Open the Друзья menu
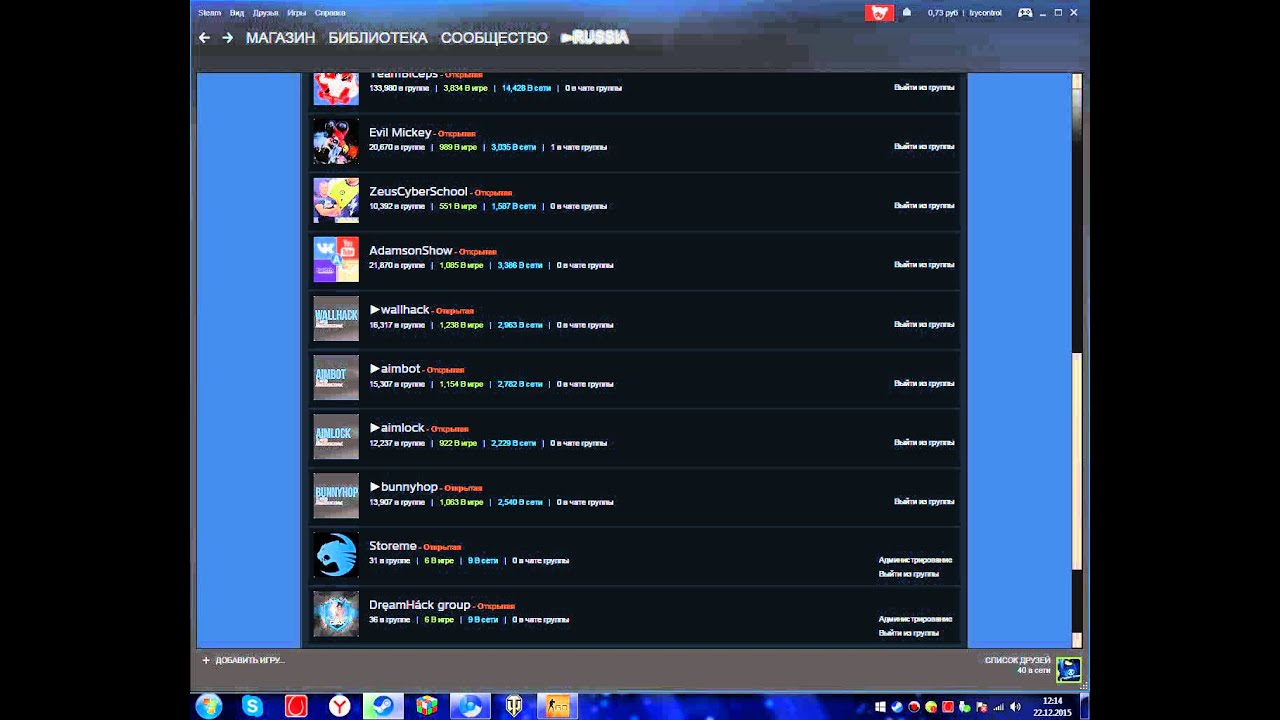Screen dimensions: 1280x720 [266, 13]
